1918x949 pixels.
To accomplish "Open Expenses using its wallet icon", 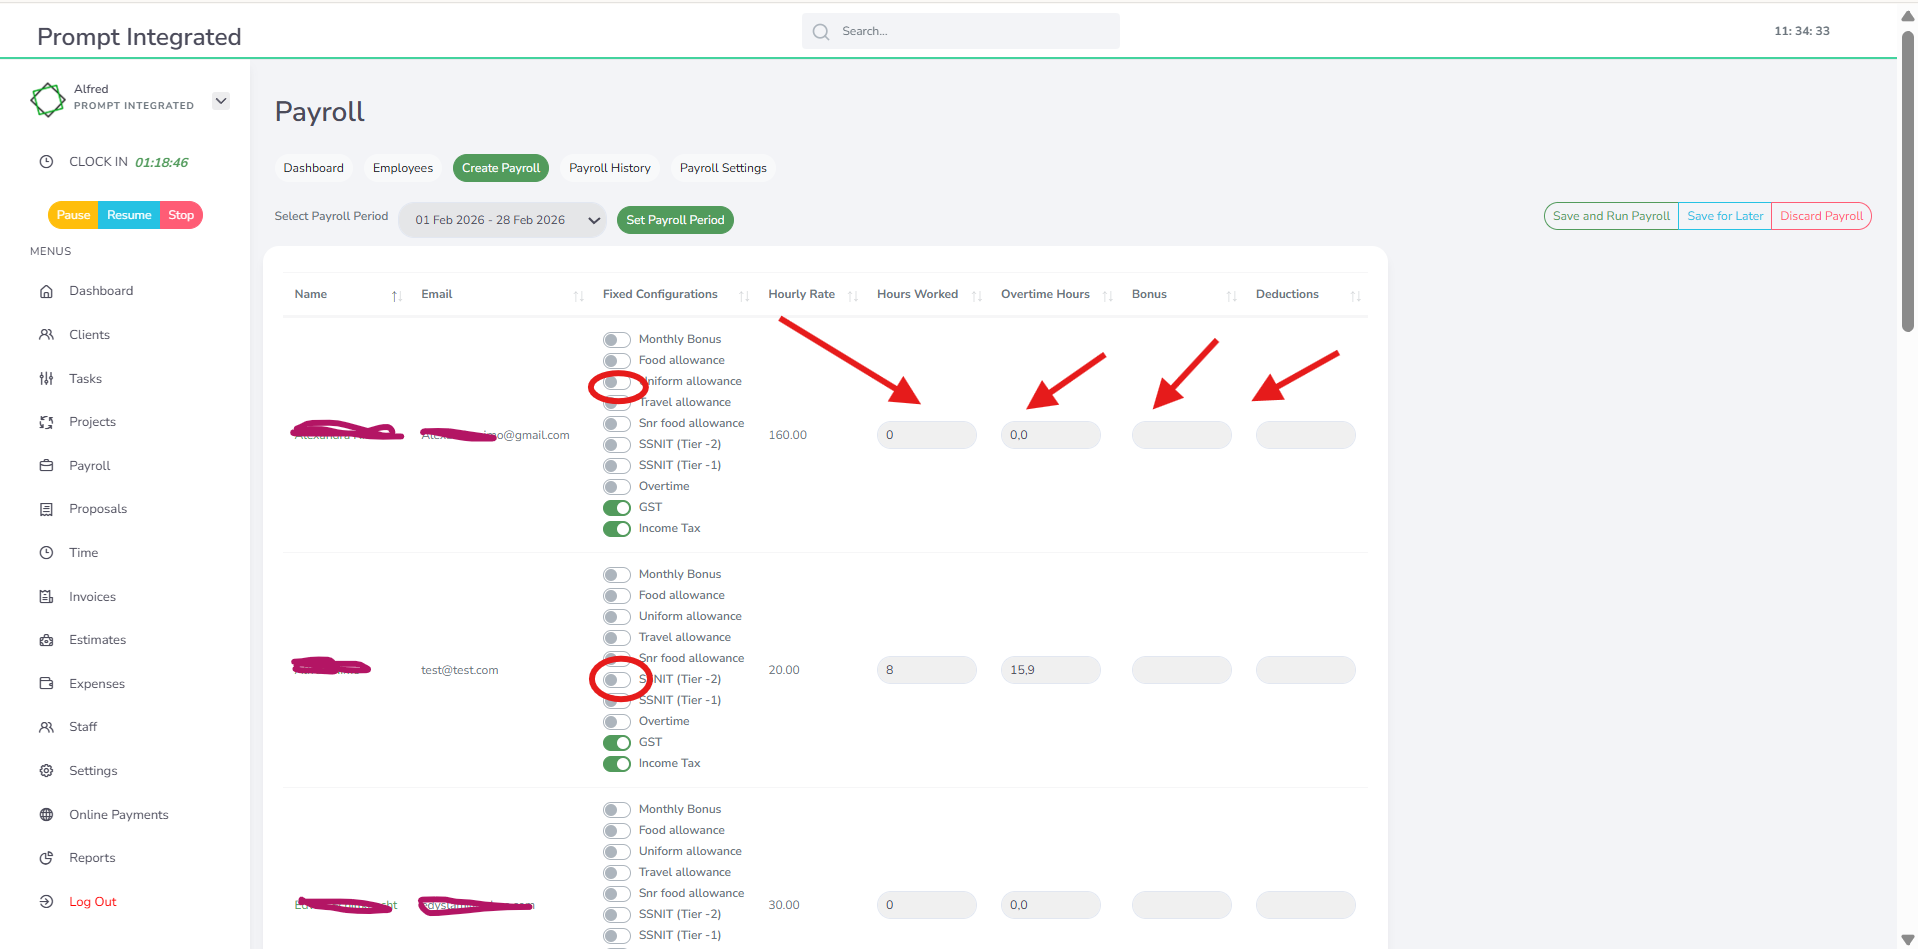I will click(x=46, y=684).
